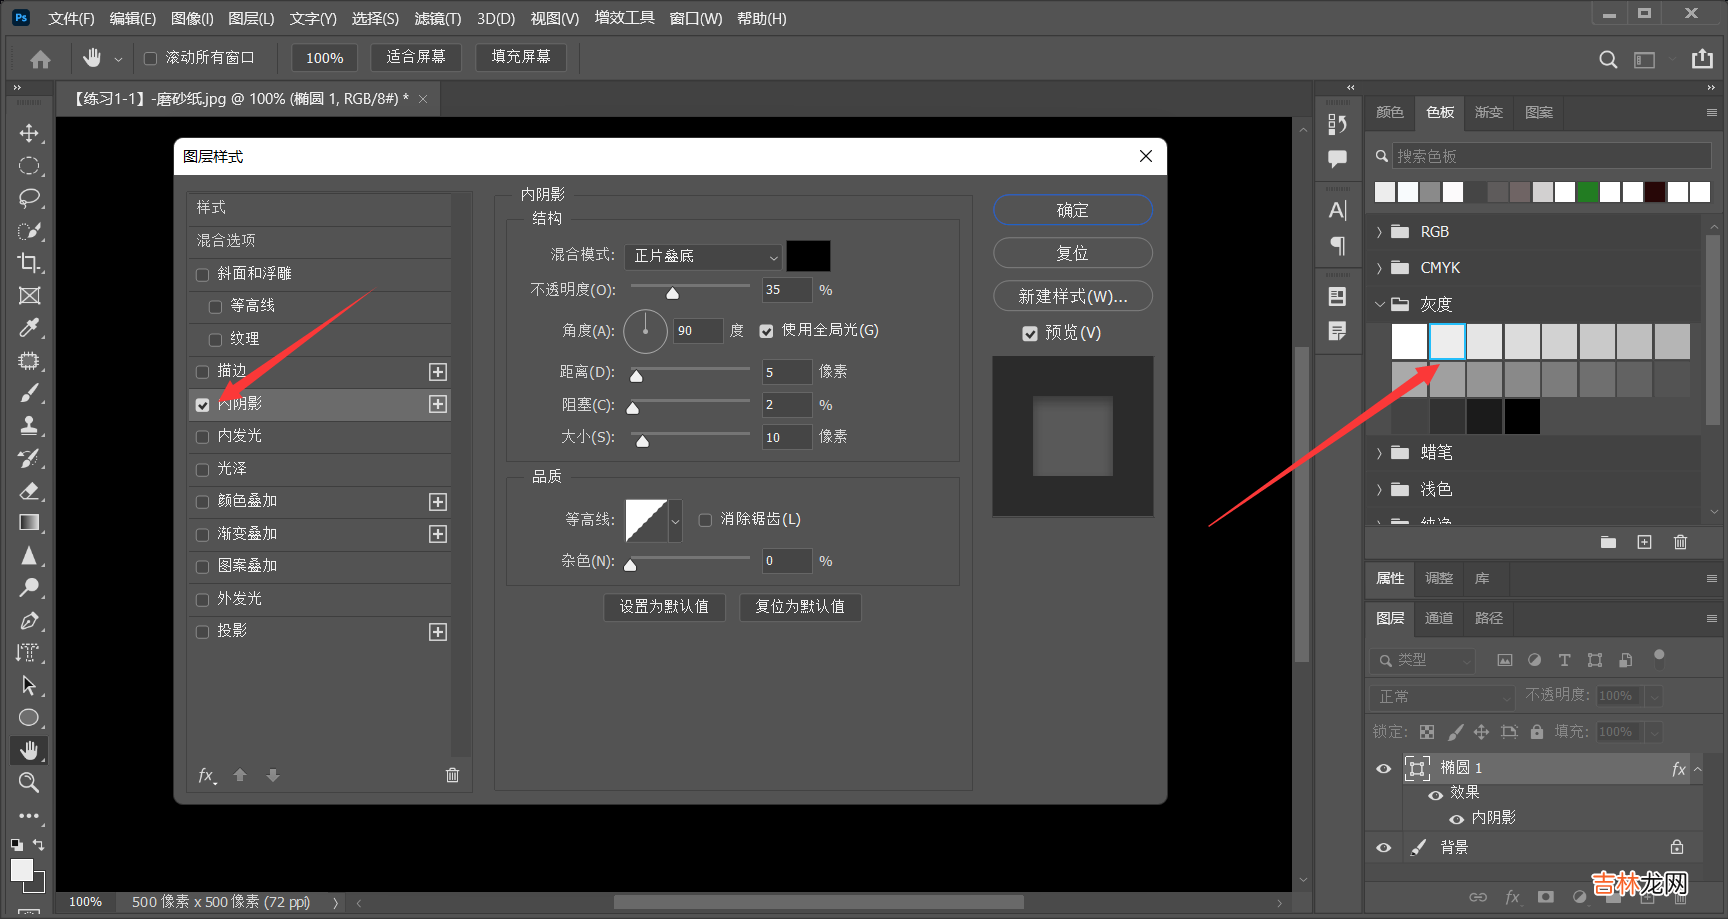The image size is (1728, 919).
Task: Toggle Use Global Light checkbox
Action: 767,331
